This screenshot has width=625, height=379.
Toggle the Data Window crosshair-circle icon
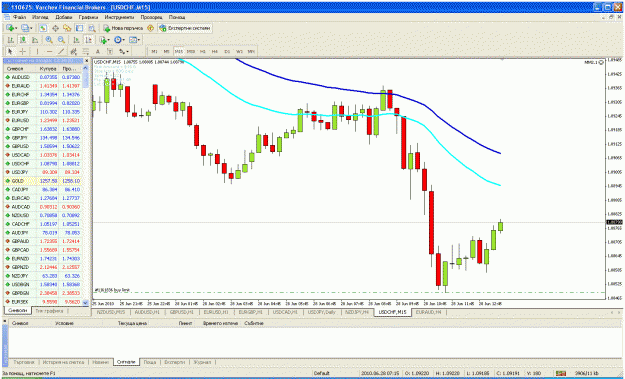click(x=55, y=28)
